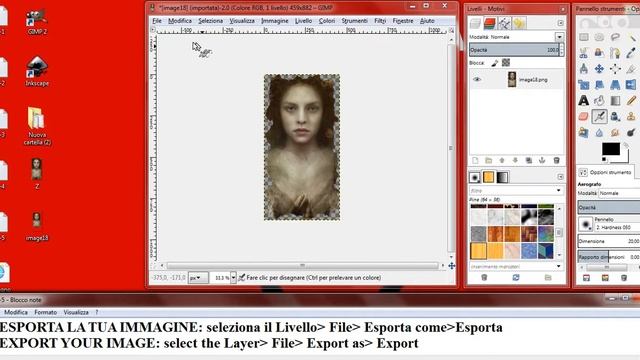The image size is (640, 360).
Task: Select the Text tool
Action: 584,100
